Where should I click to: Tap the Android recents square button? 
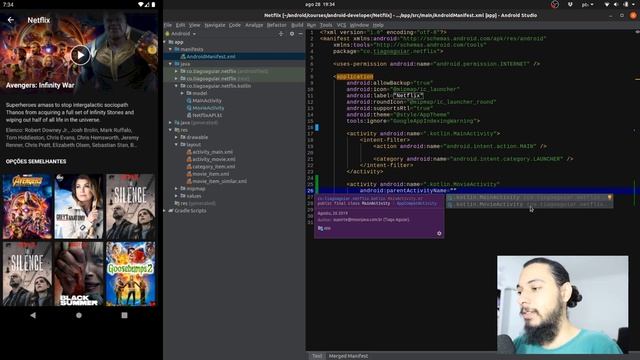pyautogui.click(x=124, y=315)
